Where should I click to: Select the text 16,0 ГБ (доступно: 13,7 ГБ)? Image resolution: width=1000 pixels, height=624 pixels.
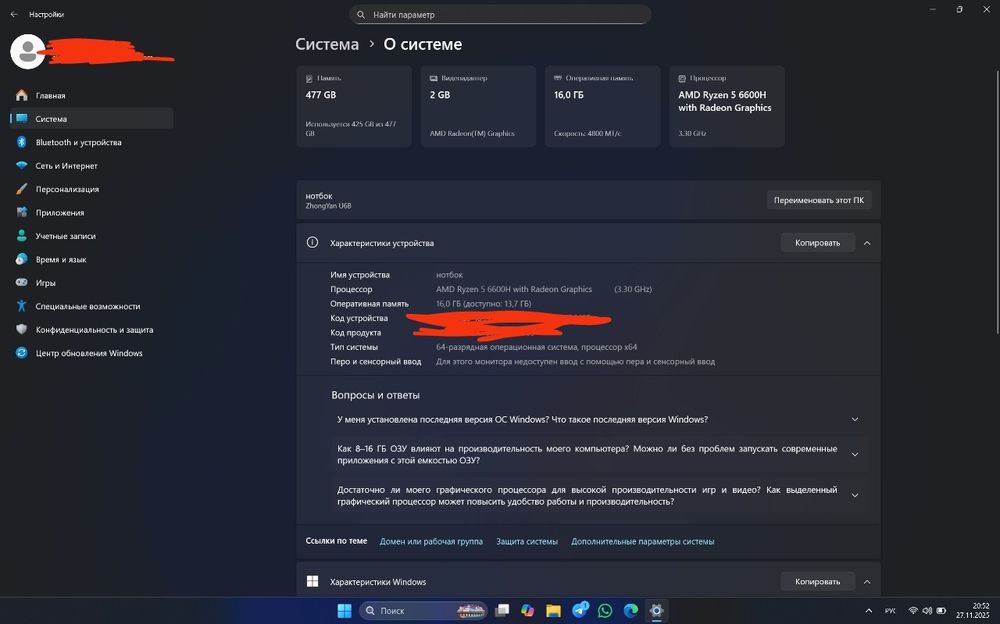point(483,304)
